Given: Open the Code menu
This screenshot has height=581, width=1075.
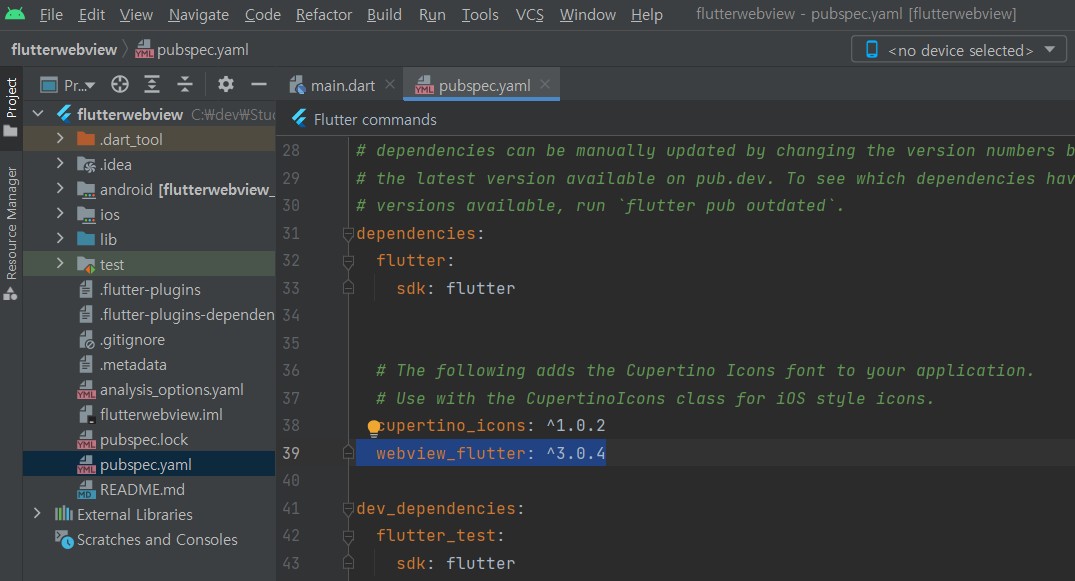Looking at the screenshot, I should pyautogui.click(x=263, y=14).
